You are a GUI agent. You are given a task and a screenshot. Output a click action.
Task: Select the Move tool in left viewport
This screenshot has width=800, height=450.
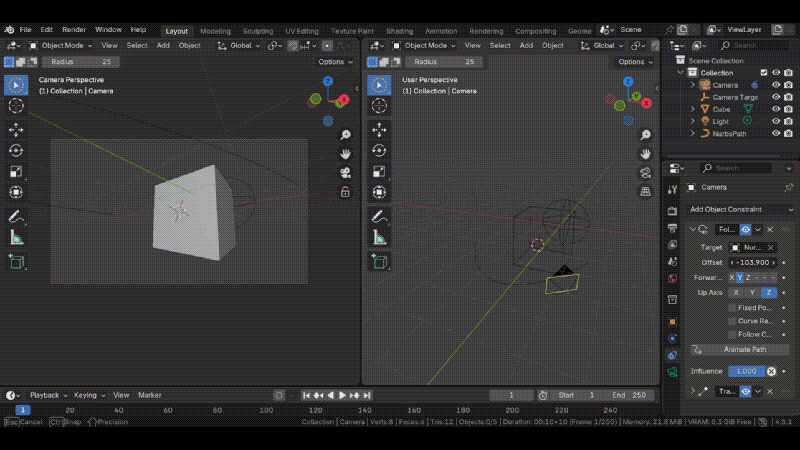pos(16,130)
